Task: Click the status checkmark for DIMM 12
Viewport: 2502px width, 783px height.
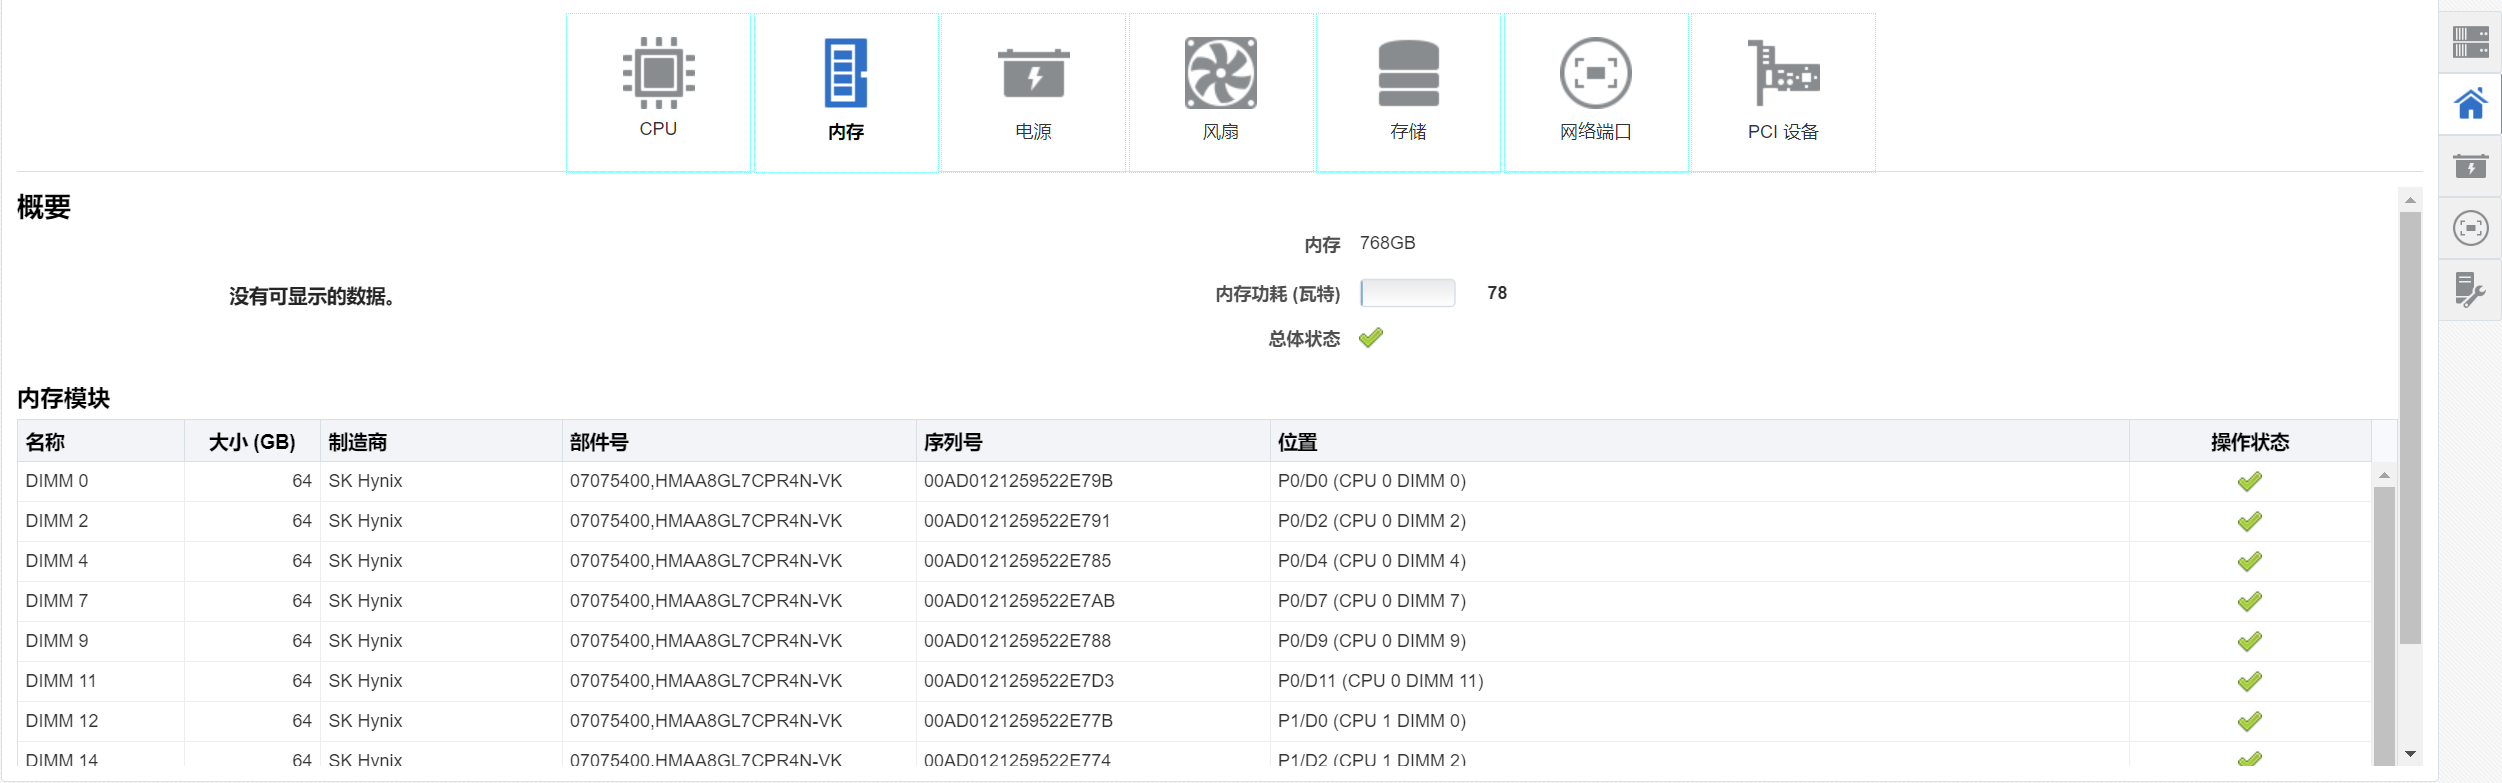Action: point(2250,722)
